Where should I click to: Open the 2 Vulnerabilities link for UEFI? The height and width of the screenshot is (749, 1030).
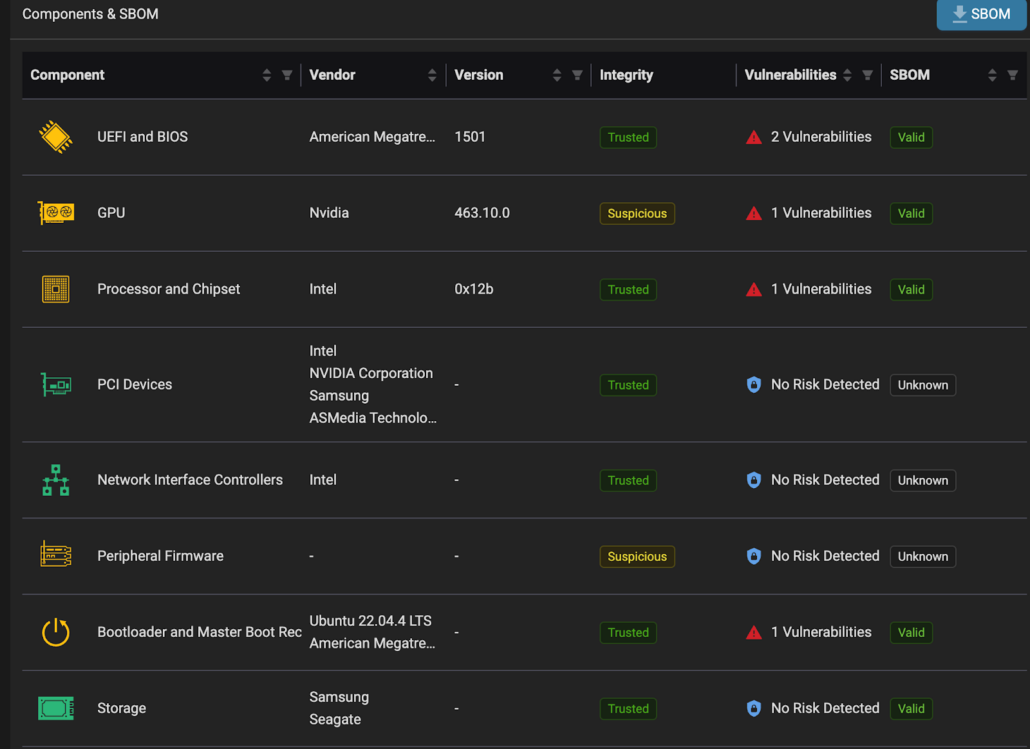pyautogui.click(x=820, y=137)
